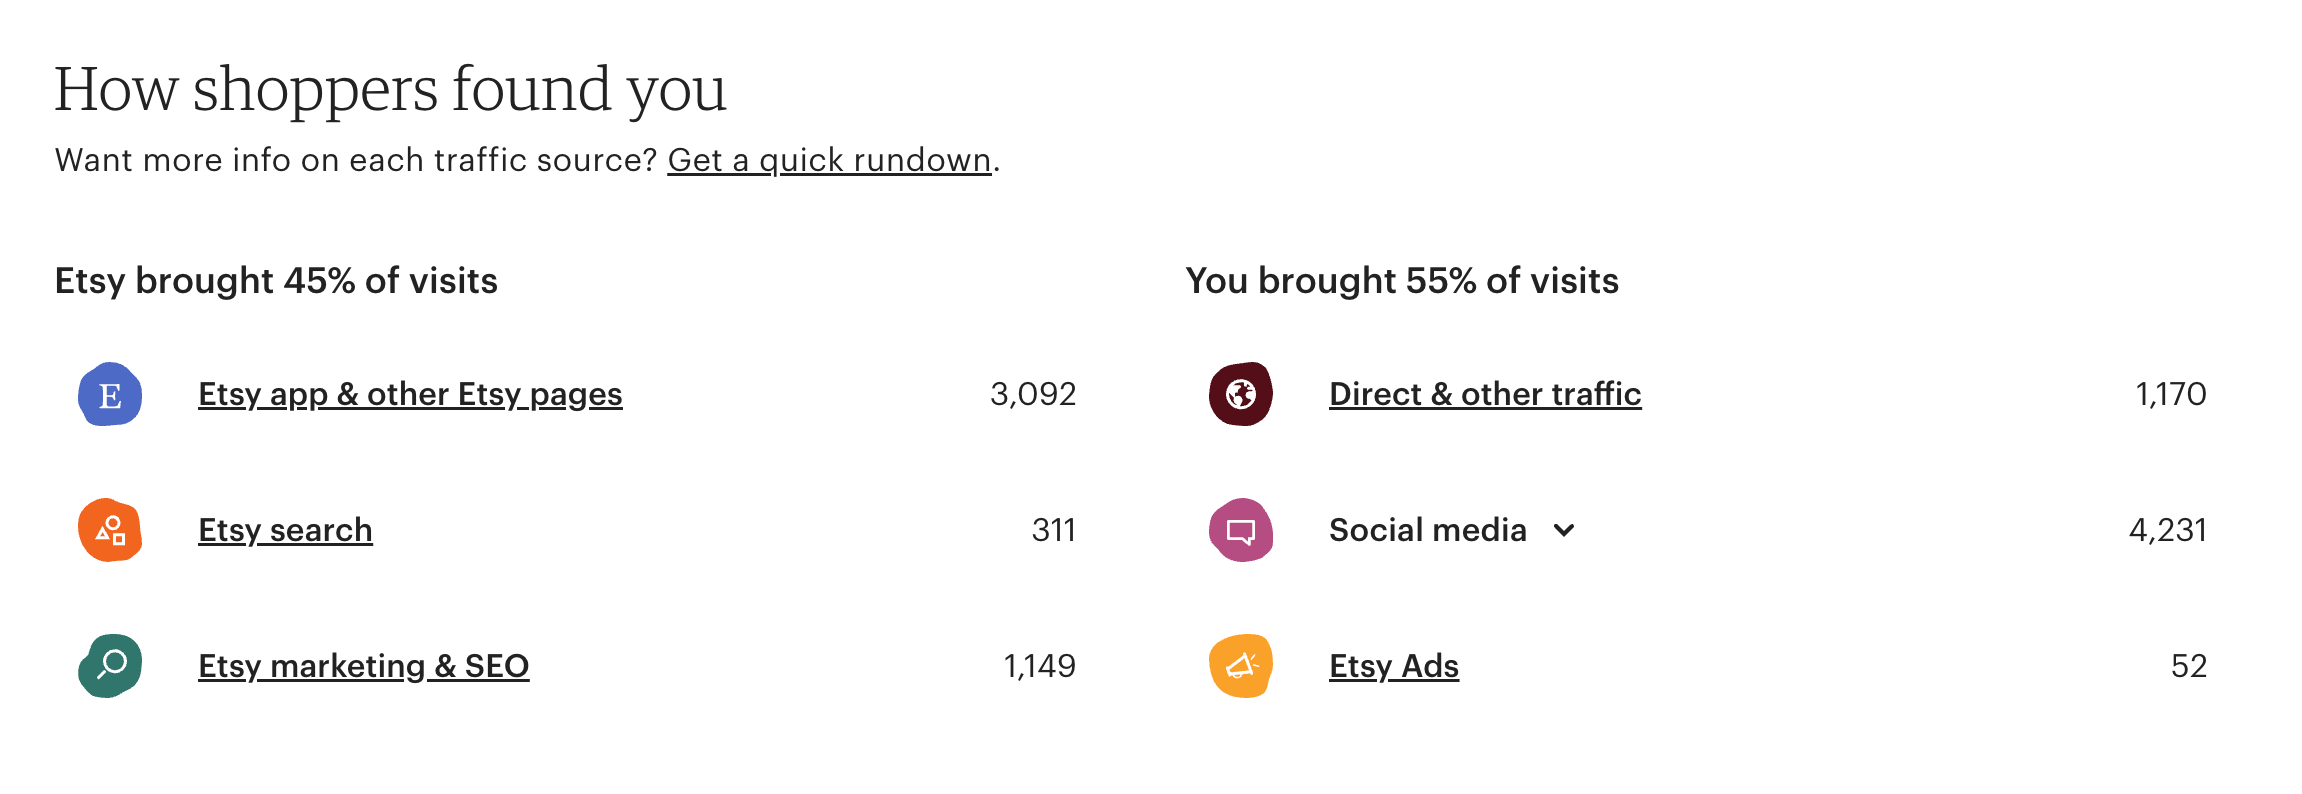The height and width of the screenshot is (794, 2302).
Task: Click the blue Etsy "E" icon
Action: click(110, 394)
